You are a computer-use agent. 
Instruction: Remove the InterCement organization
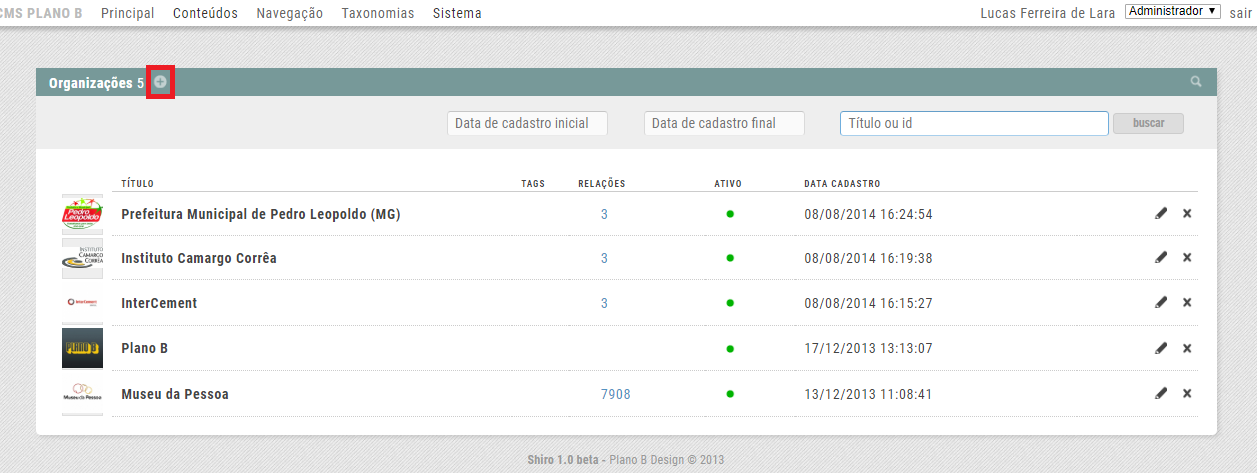[x=1187, y=302]
